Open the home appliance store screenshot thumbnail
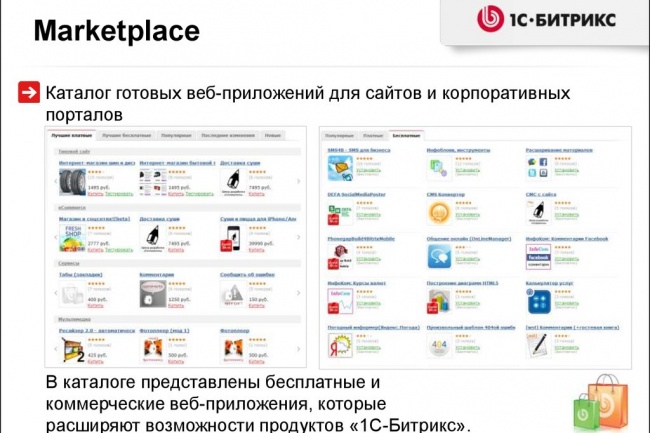 (153, 182)
